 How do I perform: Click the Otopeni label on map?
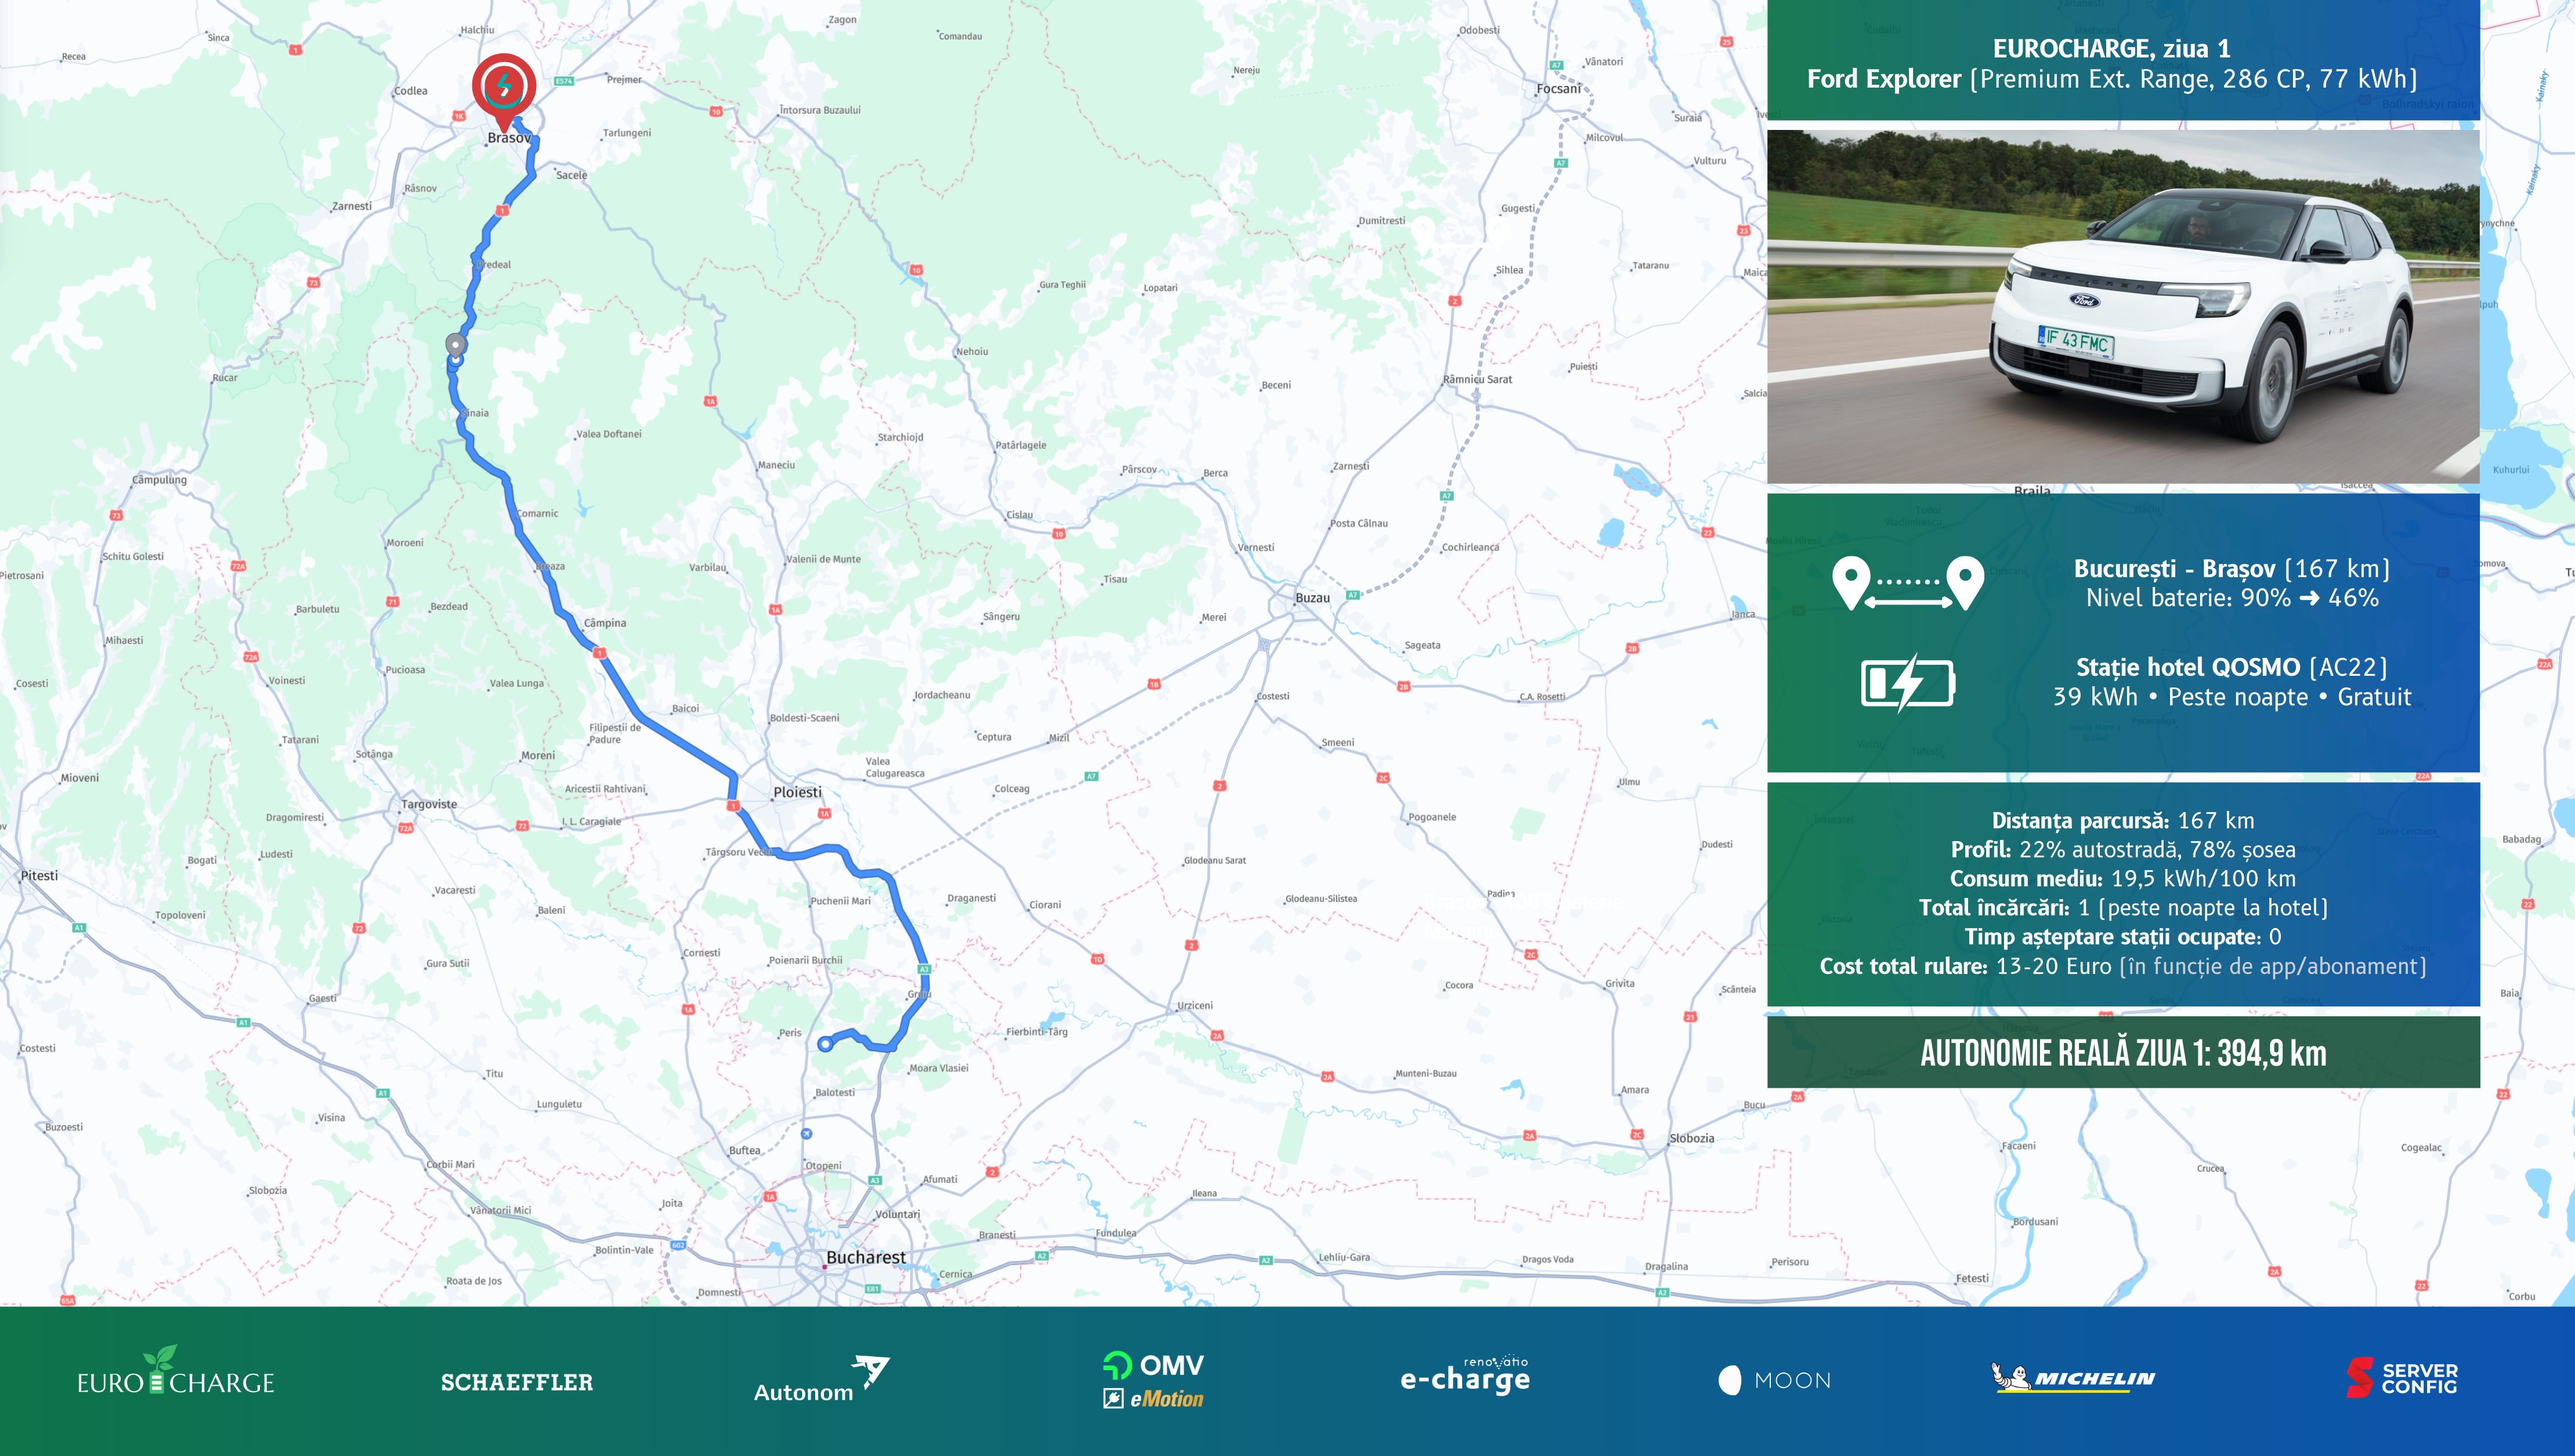[824, 1166]
